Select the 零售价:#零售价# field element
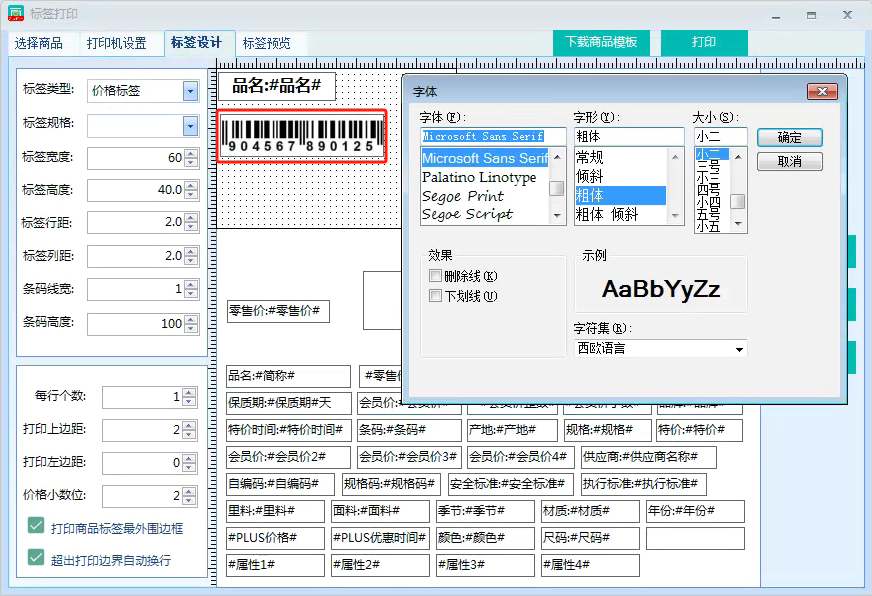The image size is (872, 596). (278, 311)
